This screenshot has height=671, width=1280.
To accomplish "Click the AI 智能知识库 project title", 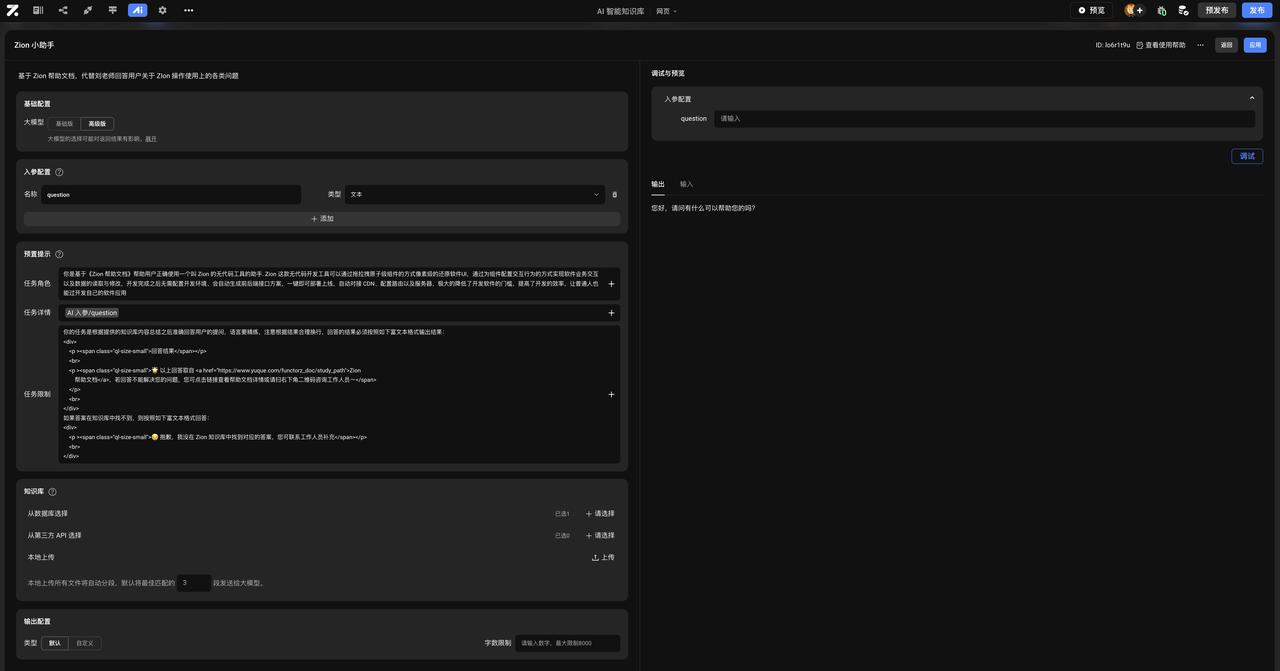I will click(620, 11).
